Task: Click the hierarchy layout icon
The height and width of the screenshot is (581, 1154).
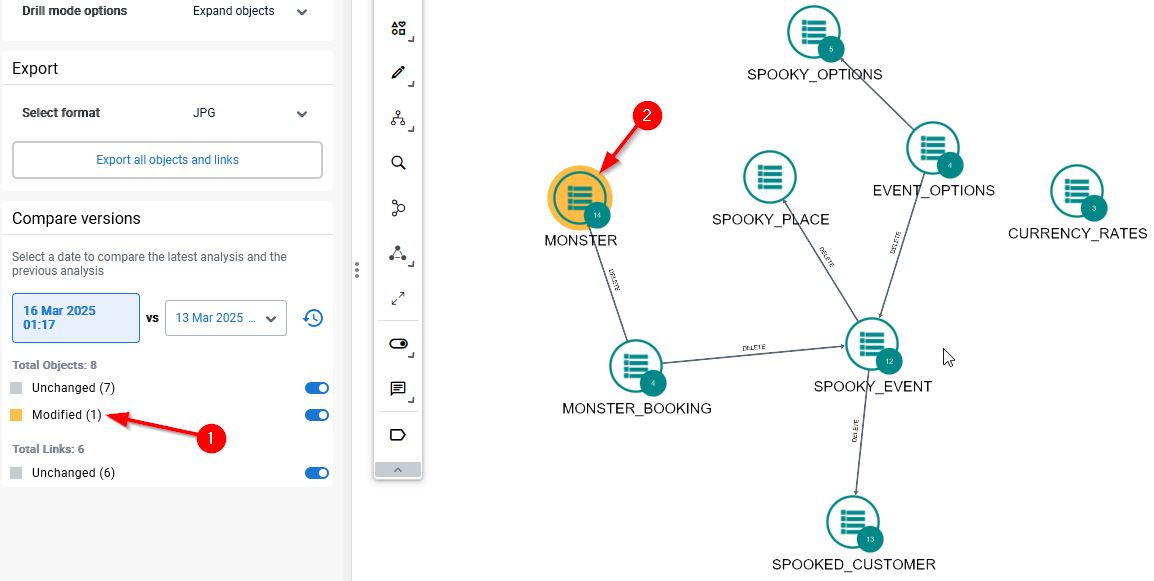Action: click(x=398, y=119)
